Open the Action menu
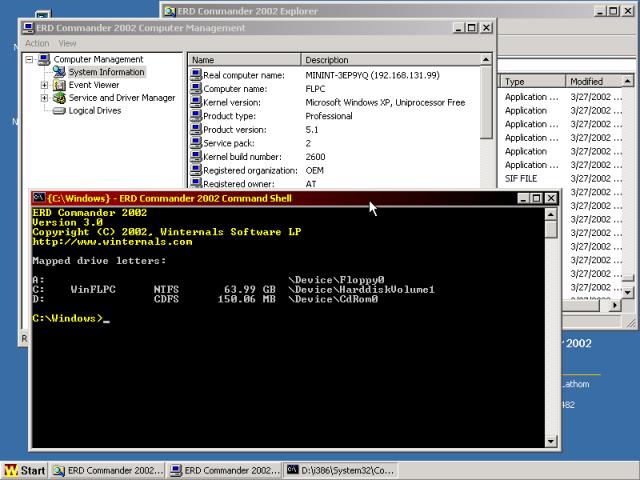Image resolution: width=640 pixels, height=480 pixels. click(x=37, y=43)
